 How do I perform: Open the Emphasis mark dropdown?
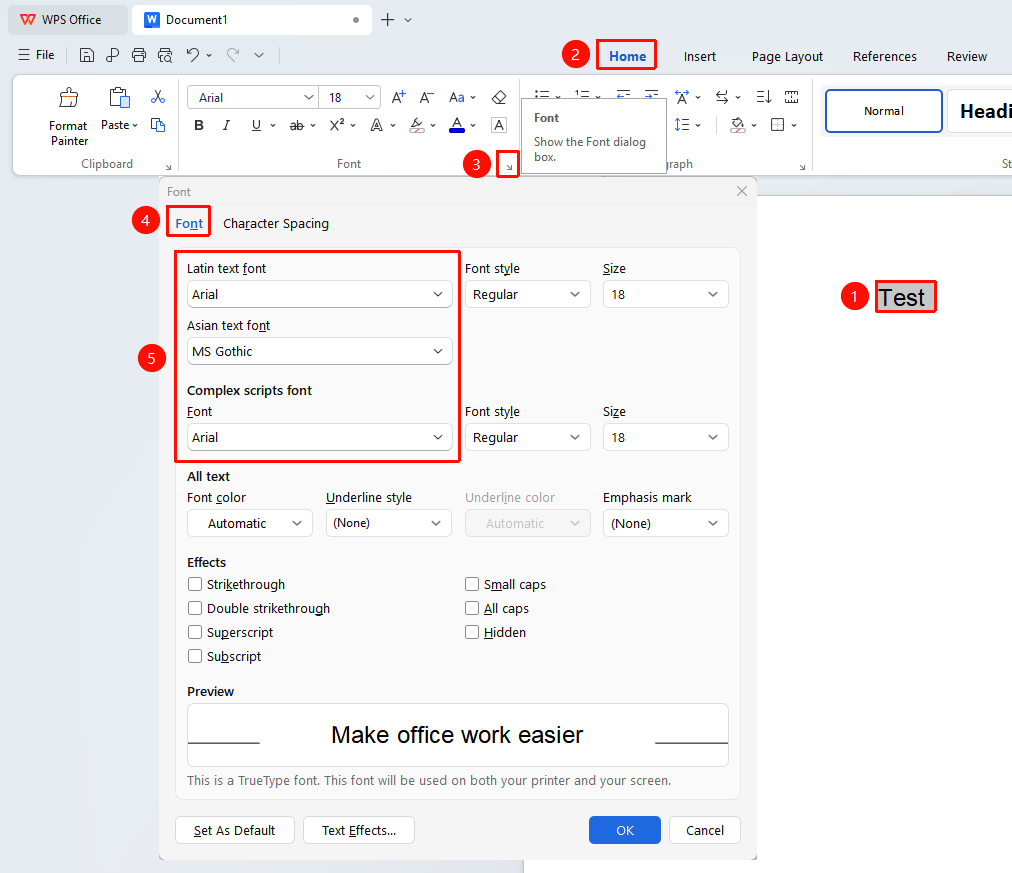coord(665,523)
